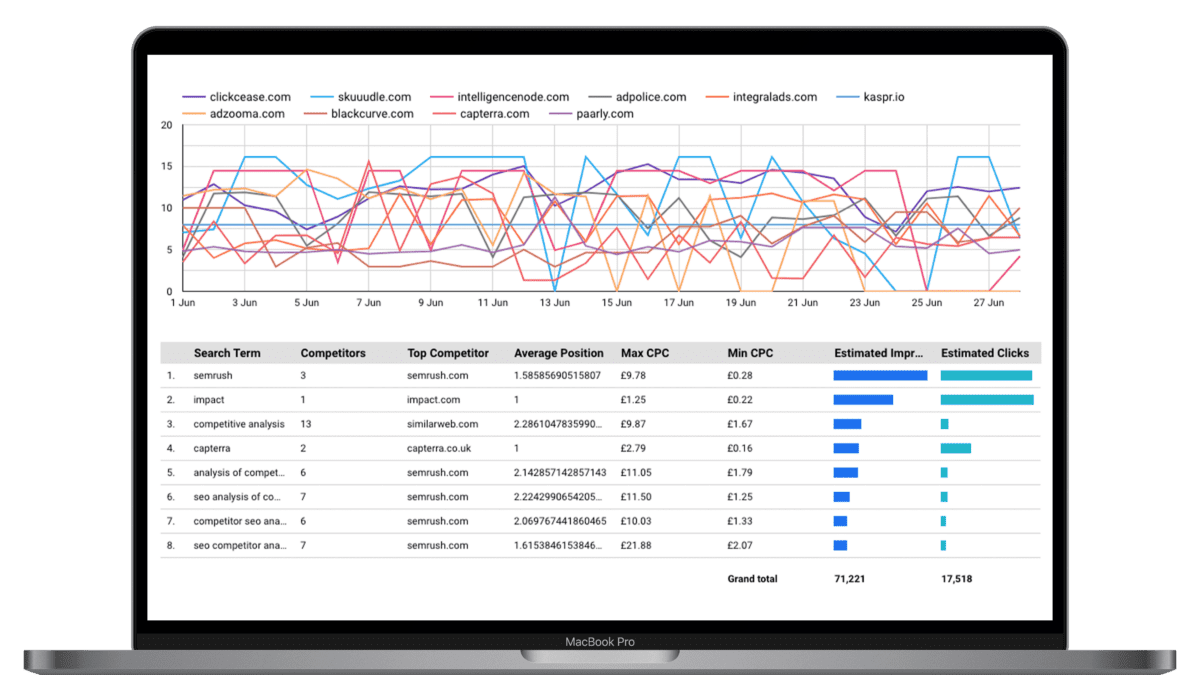The width and height of the screenshot is (1200, 675).
Task: Toggle the clickcease.com legend series
Action: pos(249,97)
